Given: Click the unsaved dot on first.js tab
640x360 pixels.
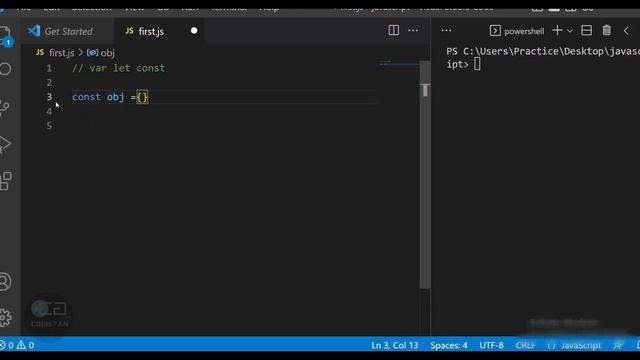Looking at the screenshot, I should point(194,31).
